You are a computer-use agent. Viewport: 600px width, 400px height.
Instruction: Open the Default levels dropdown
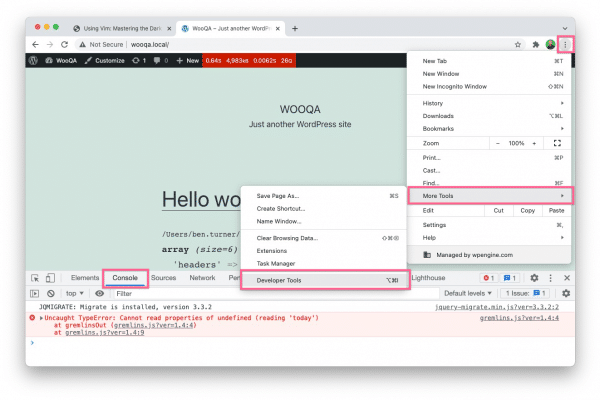[x=468, y=293]
